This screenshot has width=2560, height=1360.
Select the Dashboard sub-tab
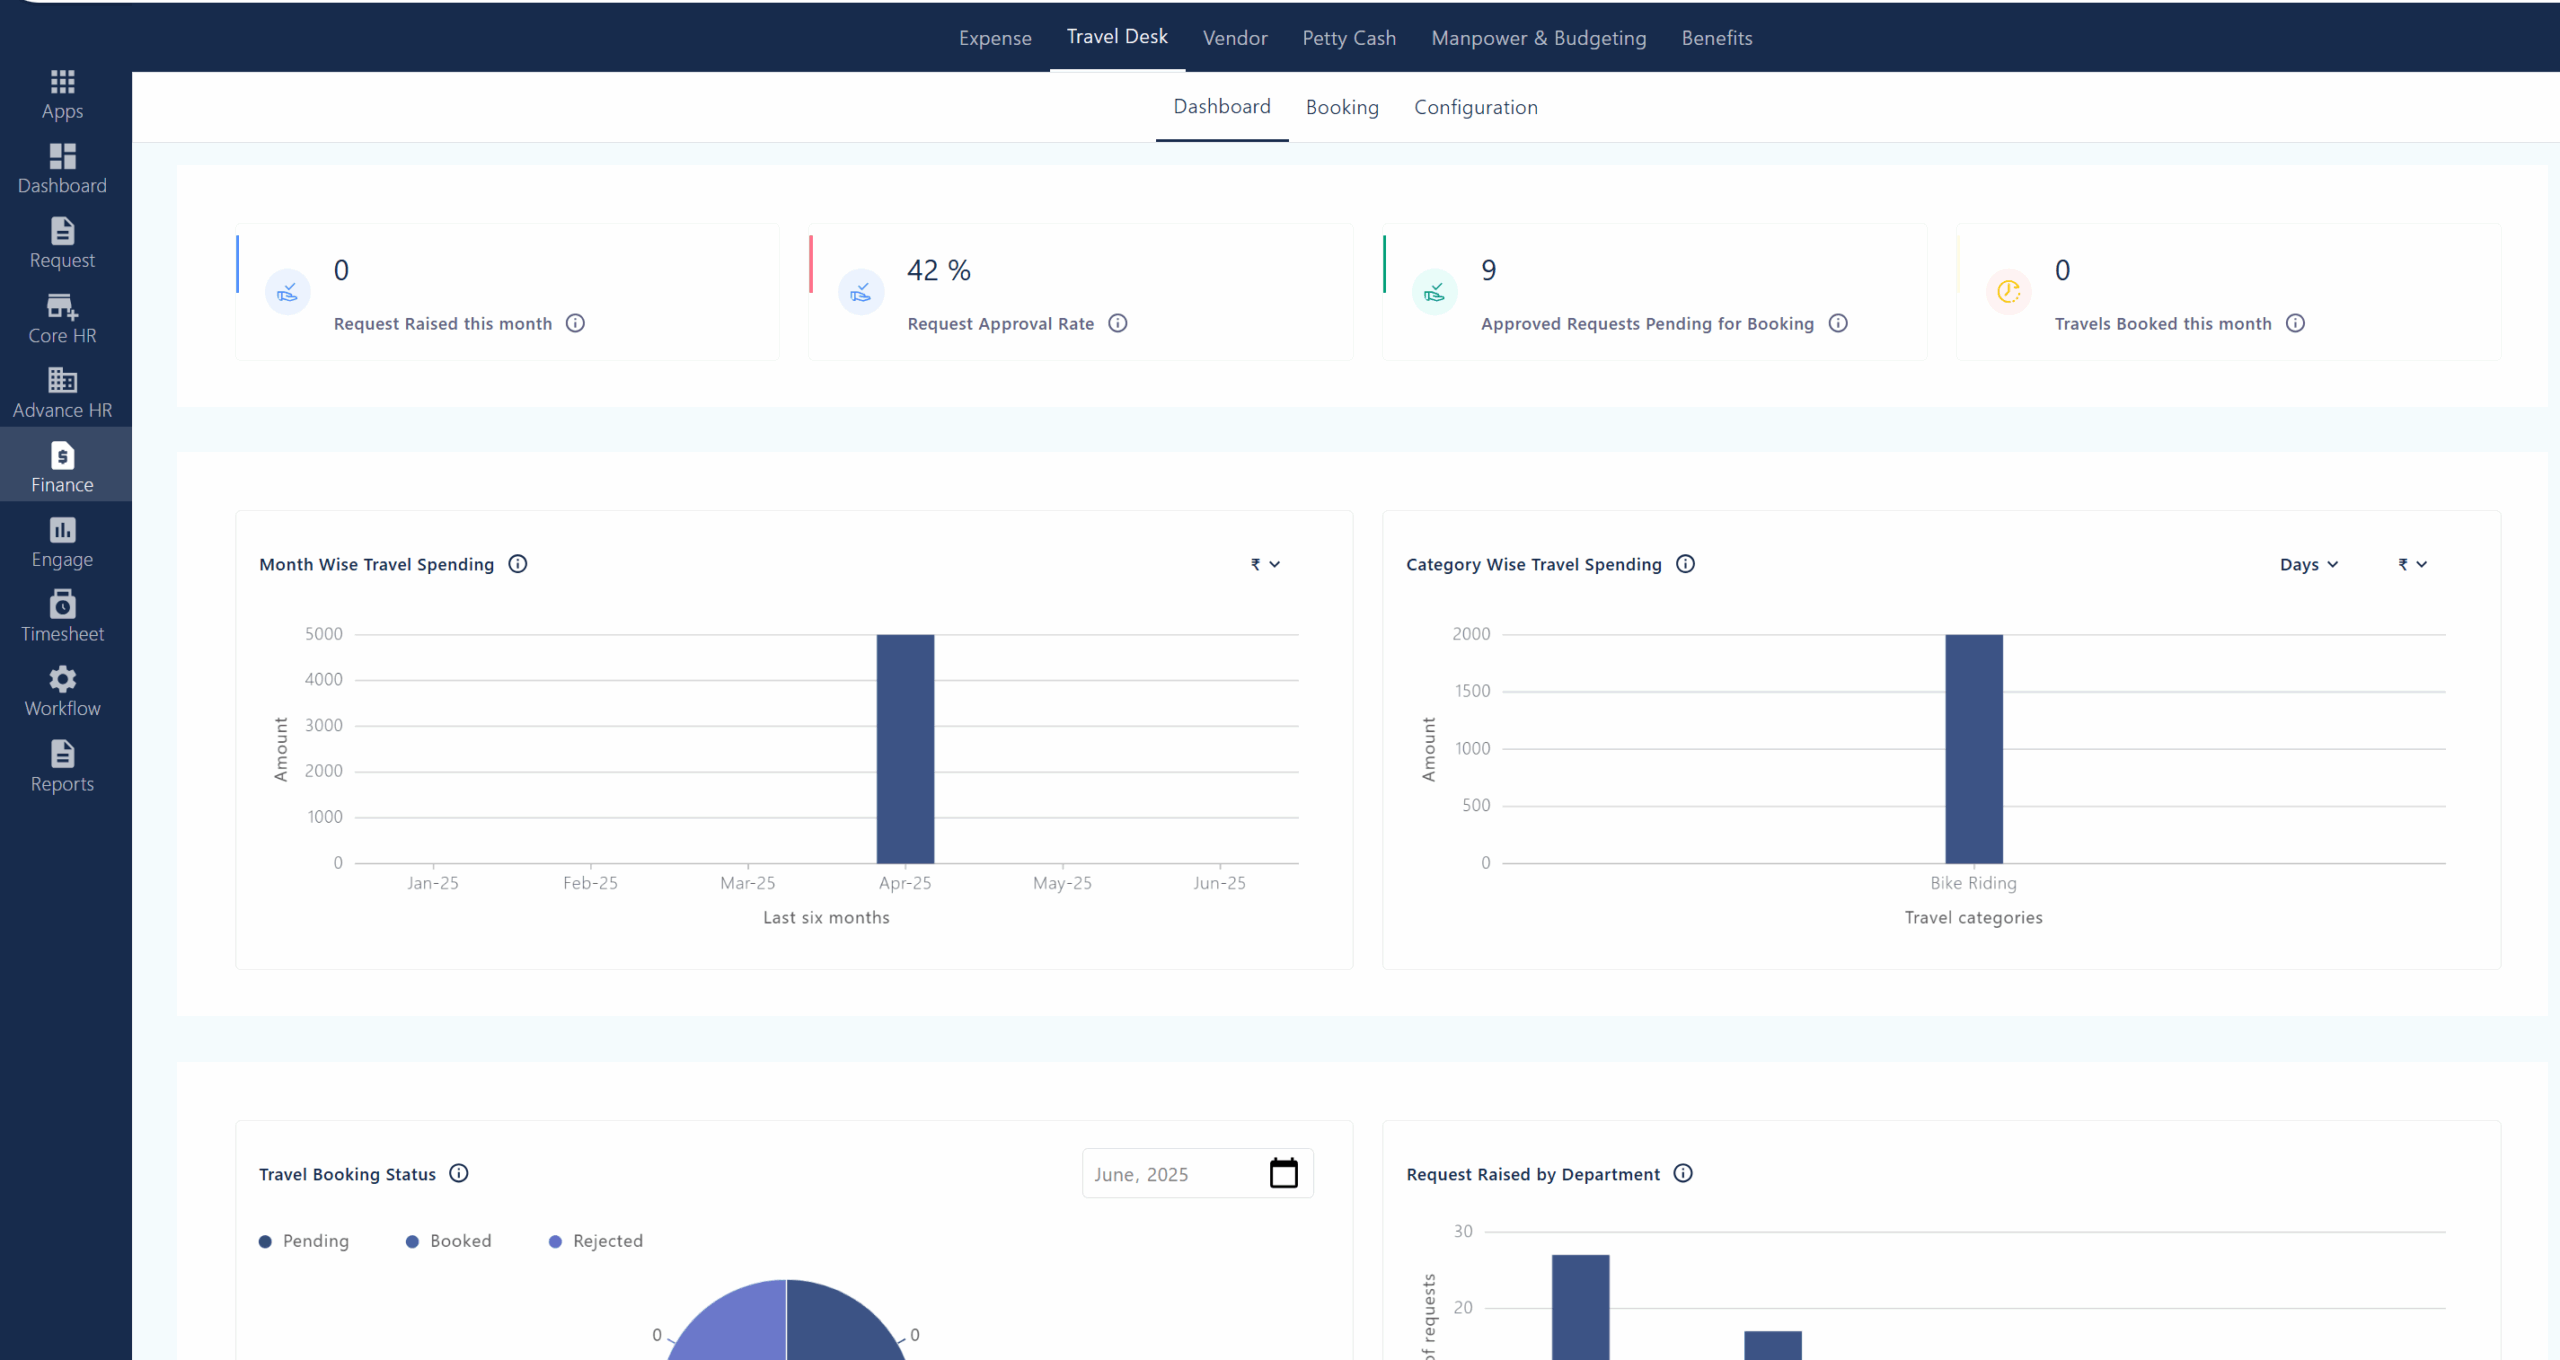pos(1222,107)
